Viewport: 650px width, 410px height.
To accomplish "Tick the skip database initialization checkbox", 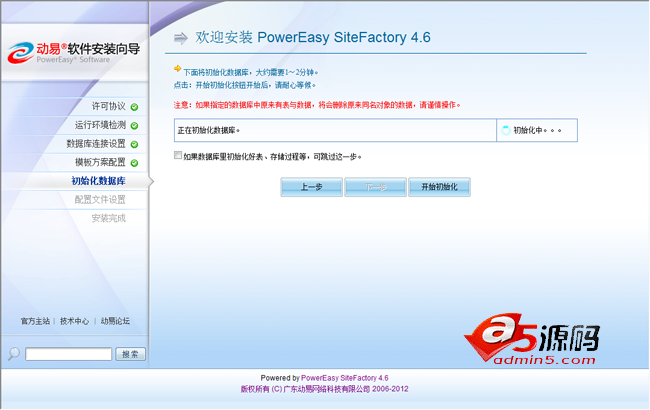I will point(178,155).
